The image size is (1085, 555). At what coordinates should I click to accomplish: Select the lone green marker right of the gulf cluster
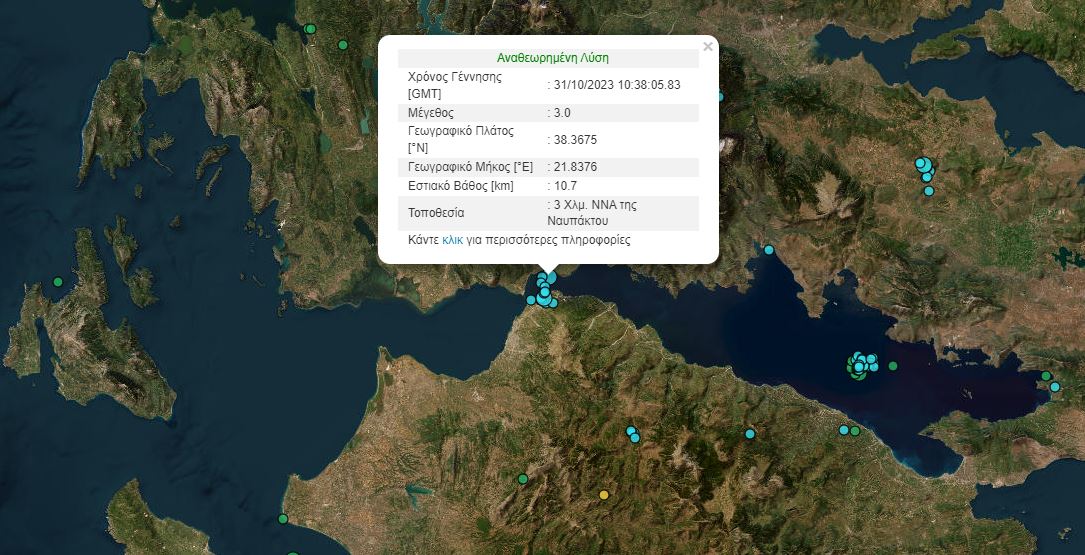coord(893,366)
